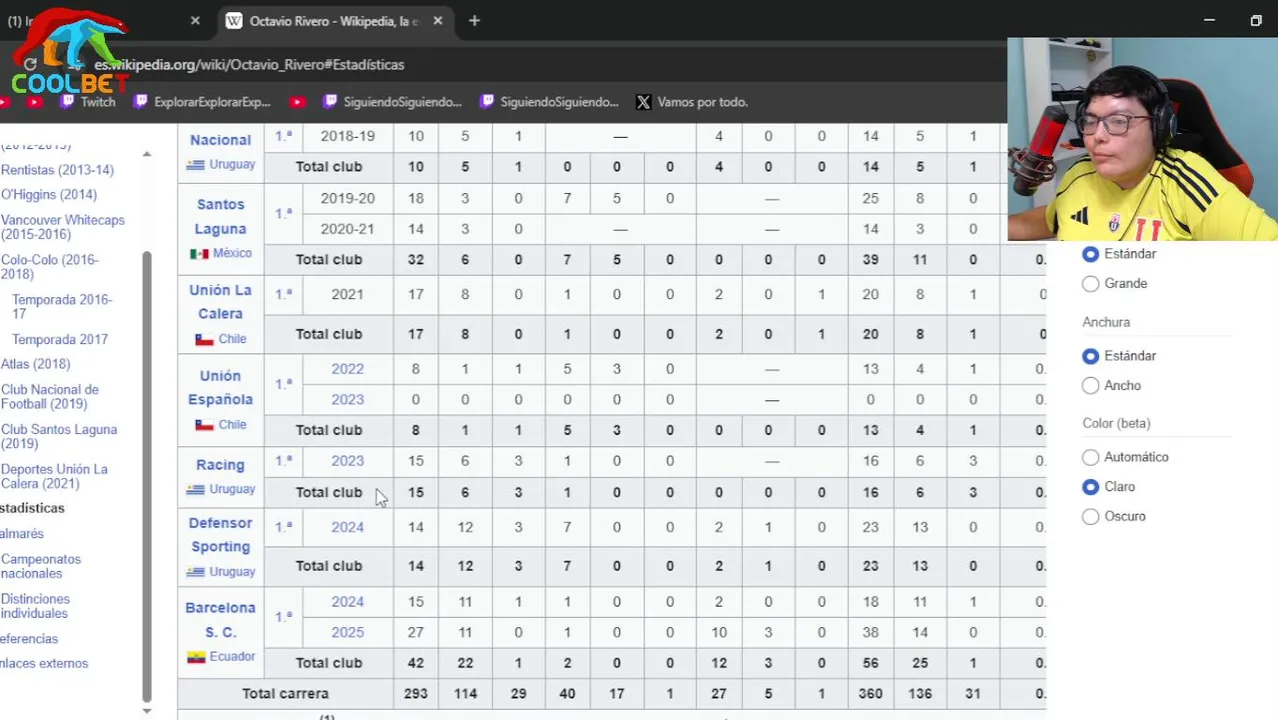The height and width of the screenshot is (720, 1278).
Task: Click the Chile flag under Unión La Calera
Action: pyautogui.click(x=204, y=339)
